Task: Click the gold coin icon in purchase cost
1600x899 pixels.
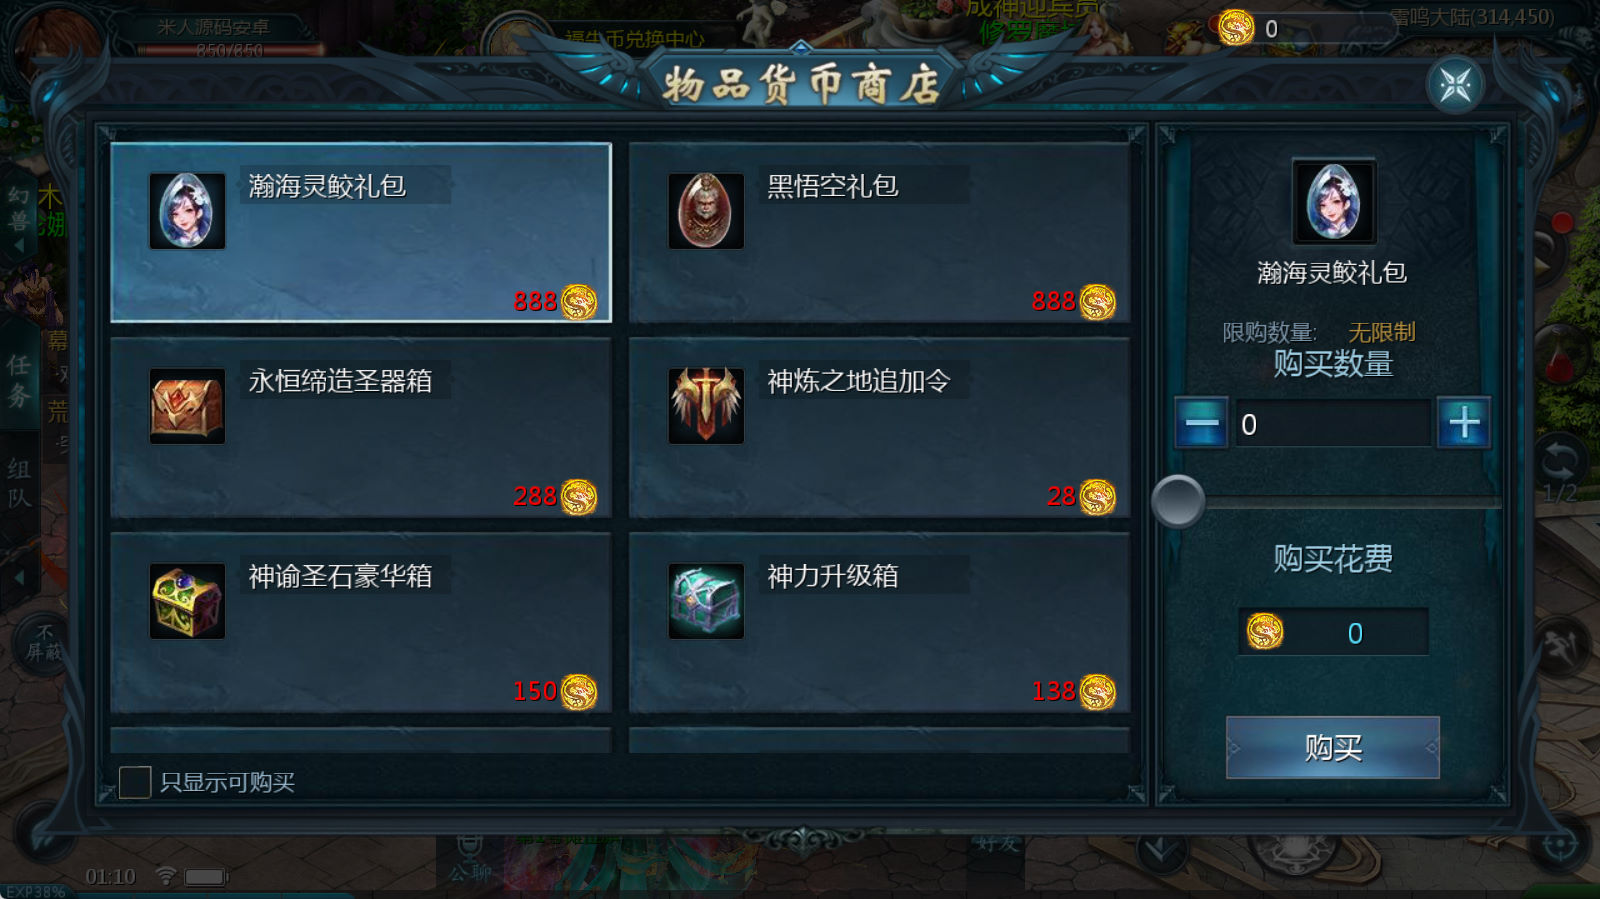Action: click(1265, 632)
